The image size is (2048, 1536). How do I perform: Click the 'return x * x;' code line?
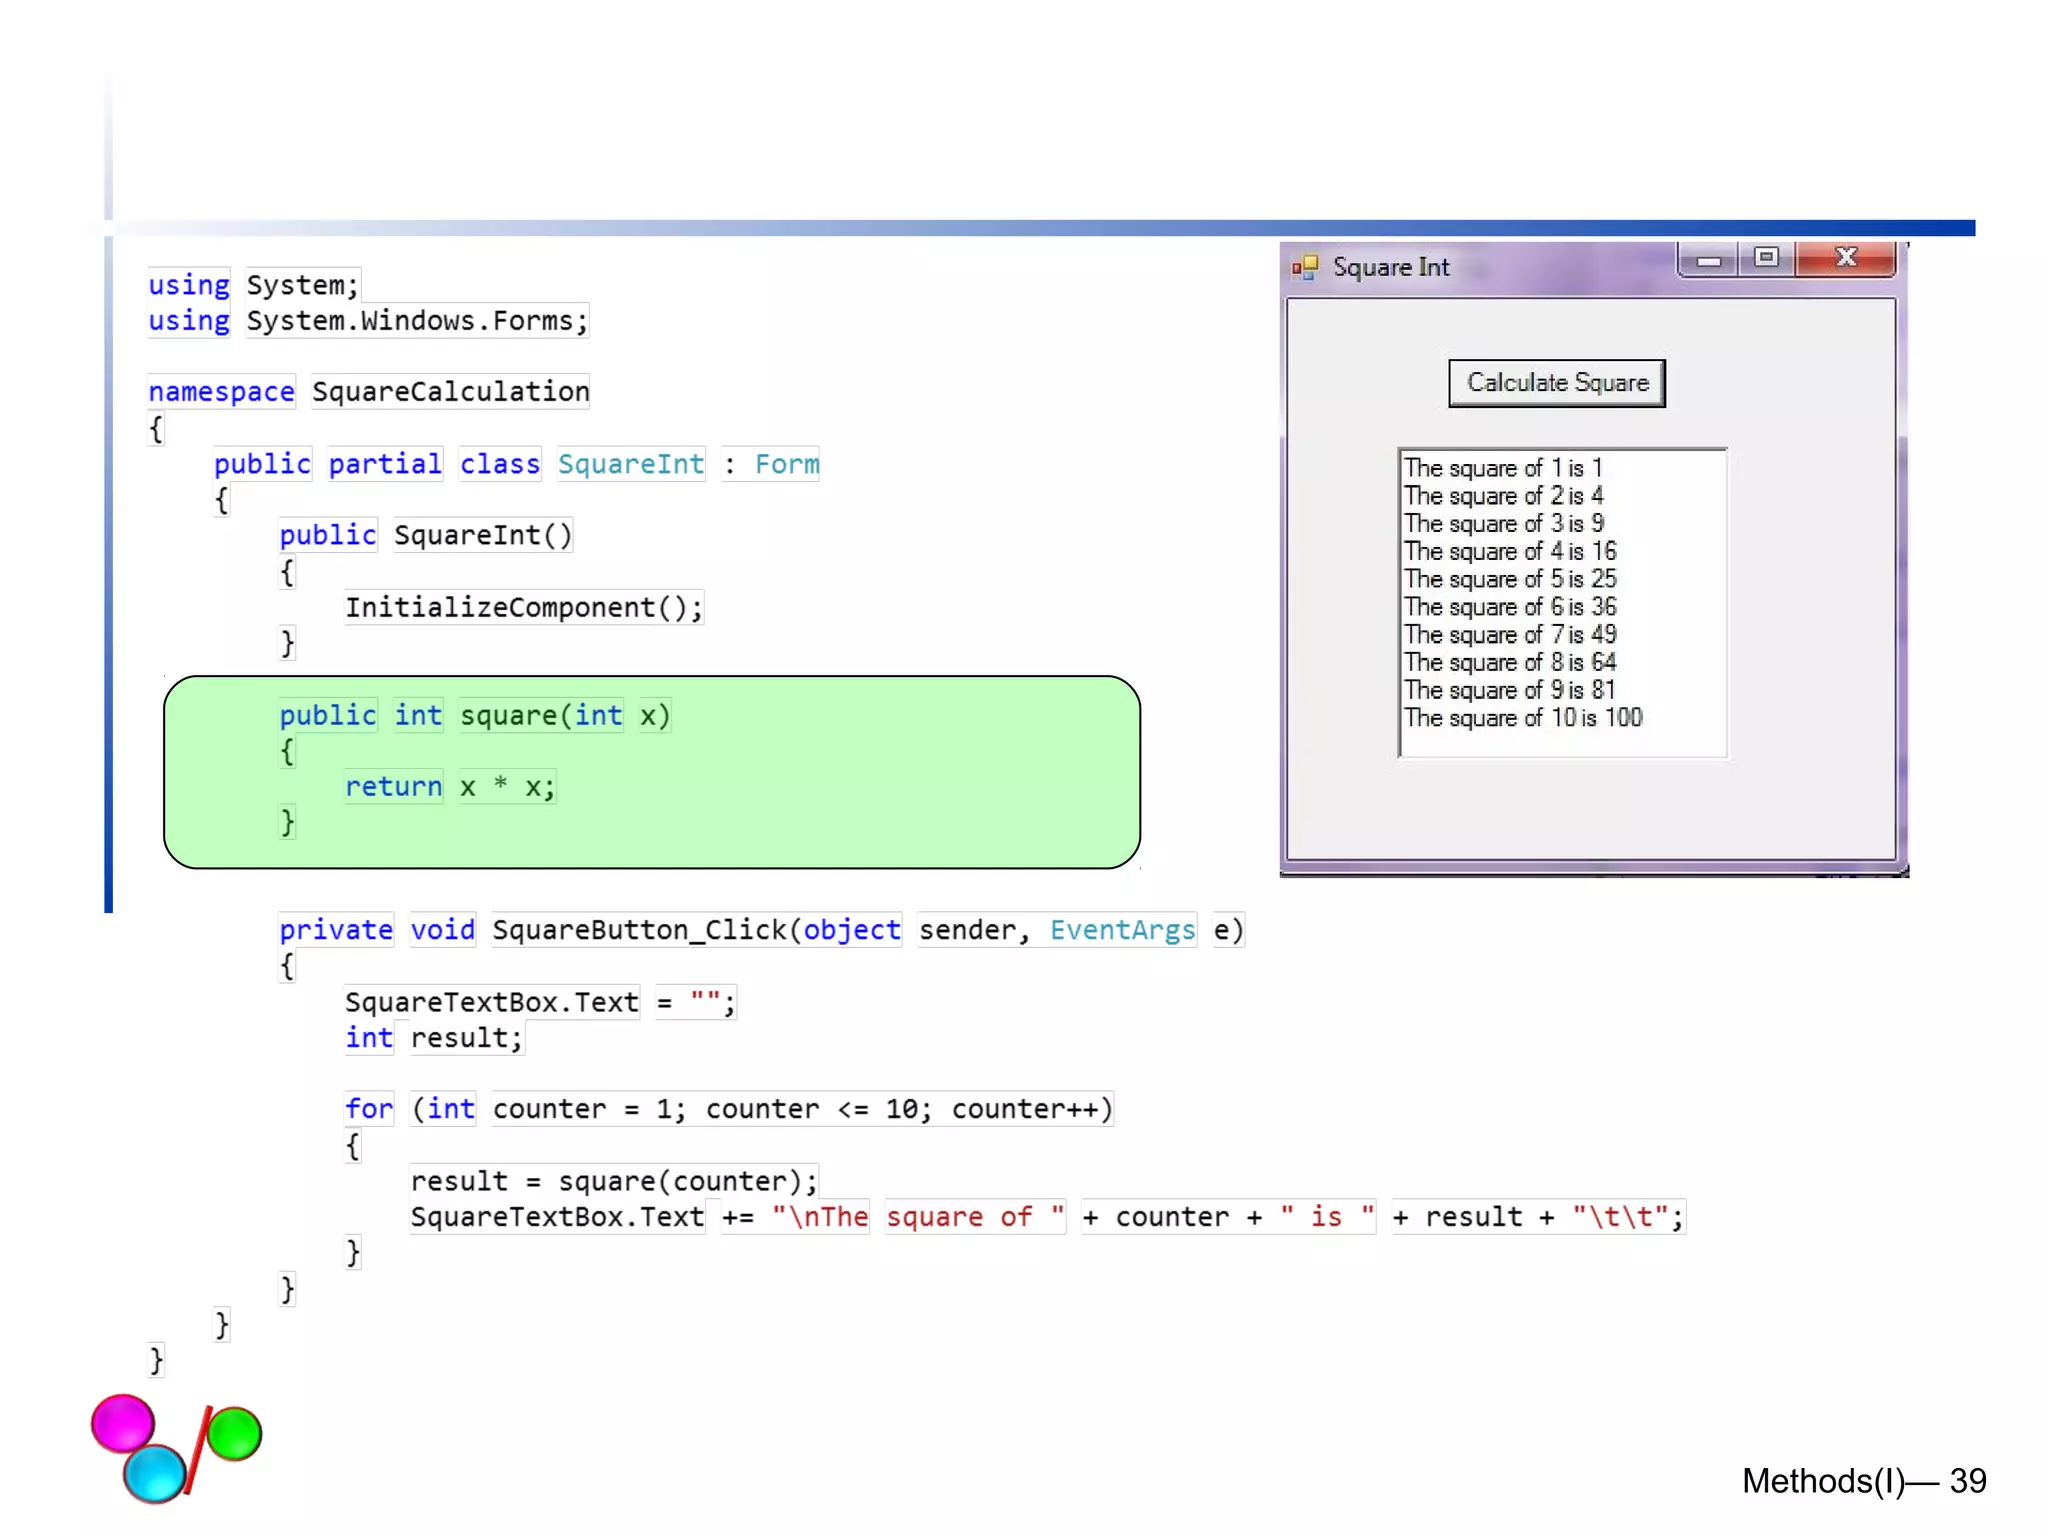449,787
